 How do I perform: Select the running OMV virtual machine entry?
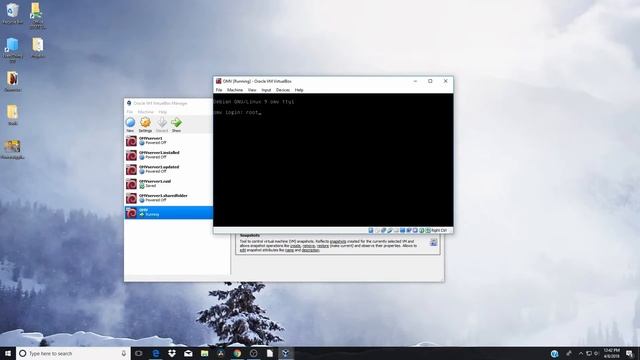(169, 212)
